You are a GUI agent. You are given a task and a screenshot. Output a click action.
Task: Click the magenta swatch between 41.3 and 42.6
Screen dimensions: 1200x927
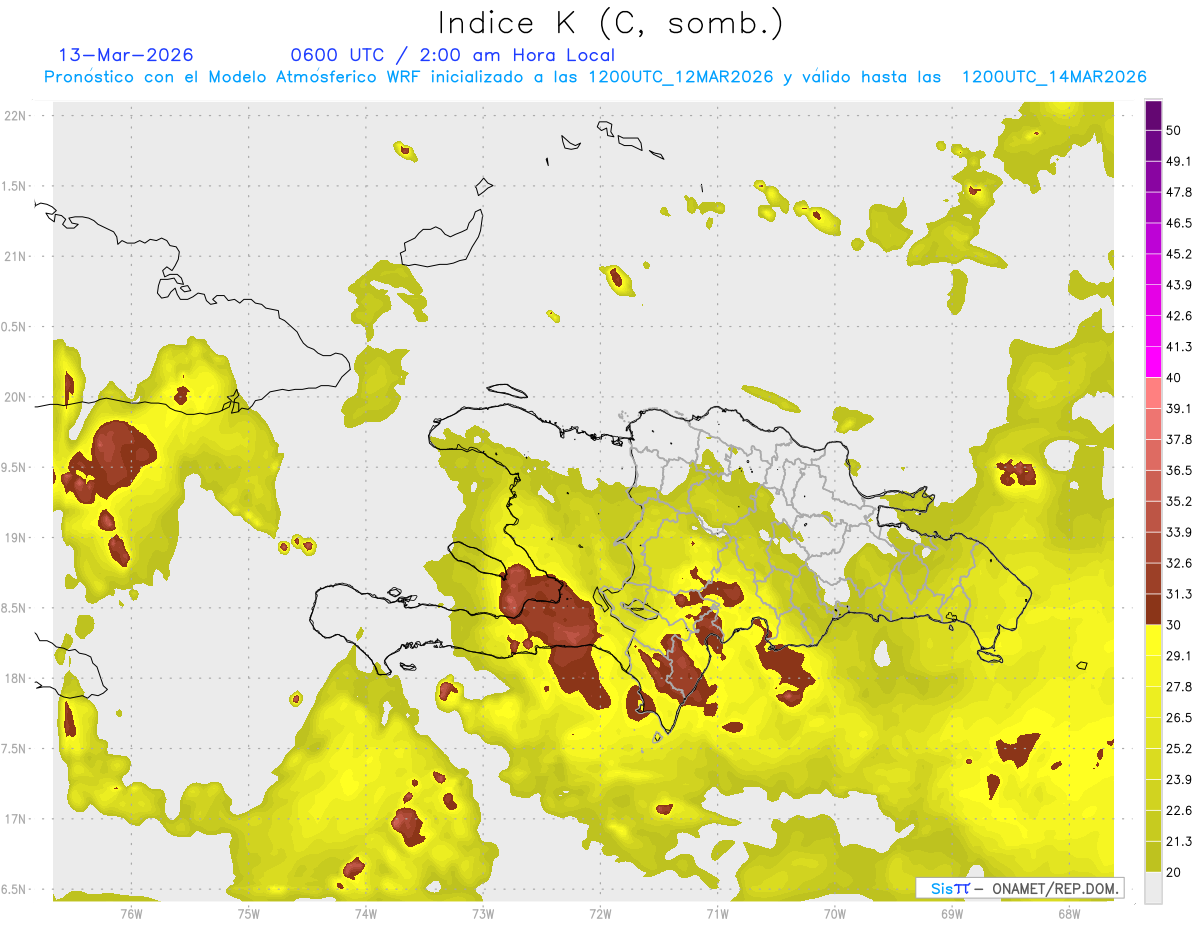pos(1153,331)
